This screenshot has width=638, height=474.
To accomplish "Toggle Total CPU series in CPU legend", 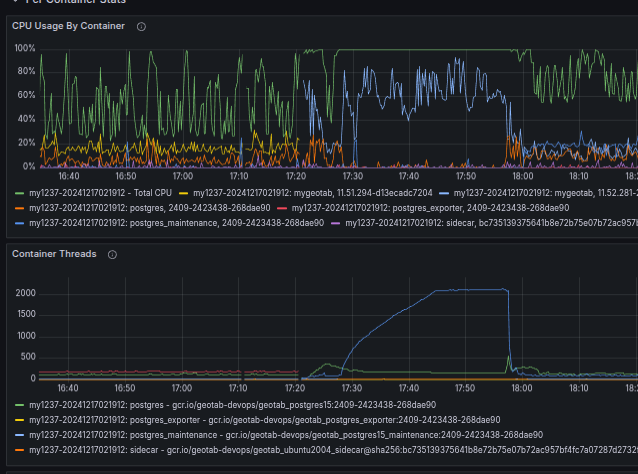I will (x=101, y=193).
